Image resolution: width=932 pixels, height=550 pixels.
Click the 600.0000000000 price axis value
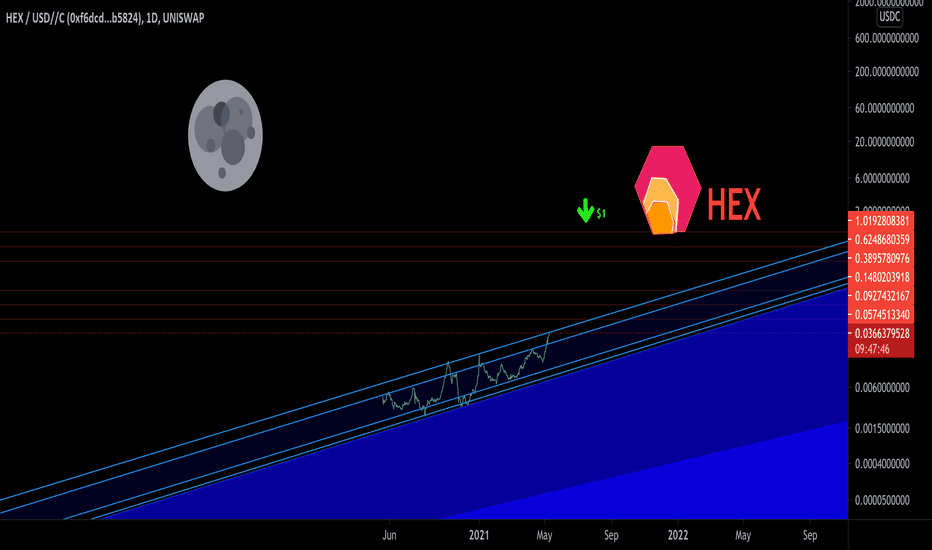[x=887, y=38]
